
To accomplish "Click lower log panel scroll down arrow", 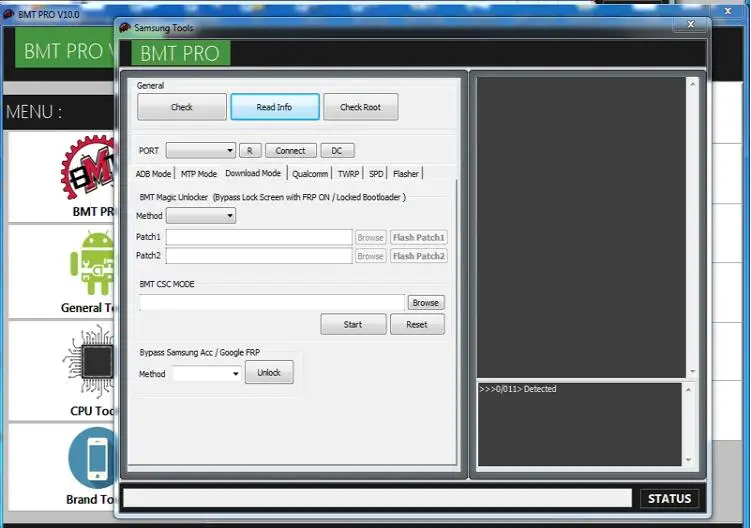I will [x=688, y=459].
